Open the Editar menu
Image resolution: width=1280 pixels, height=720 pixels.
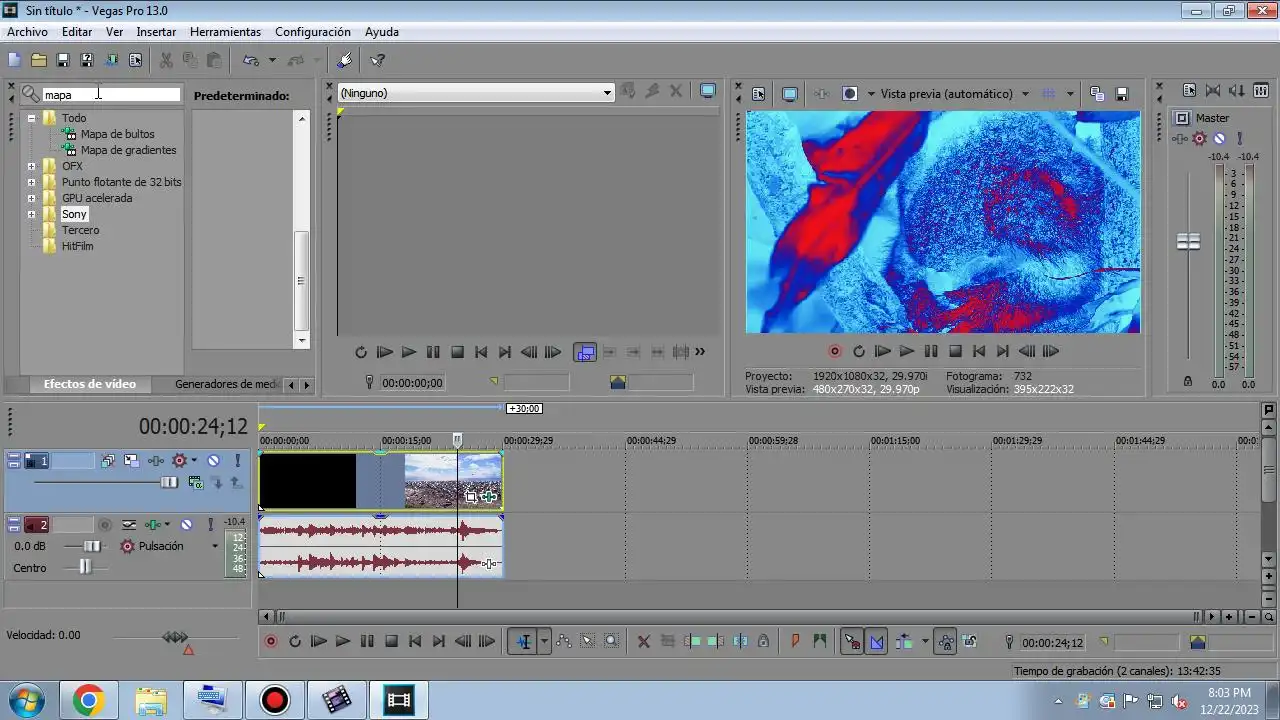pyautogui.click(x=77, y=32)
